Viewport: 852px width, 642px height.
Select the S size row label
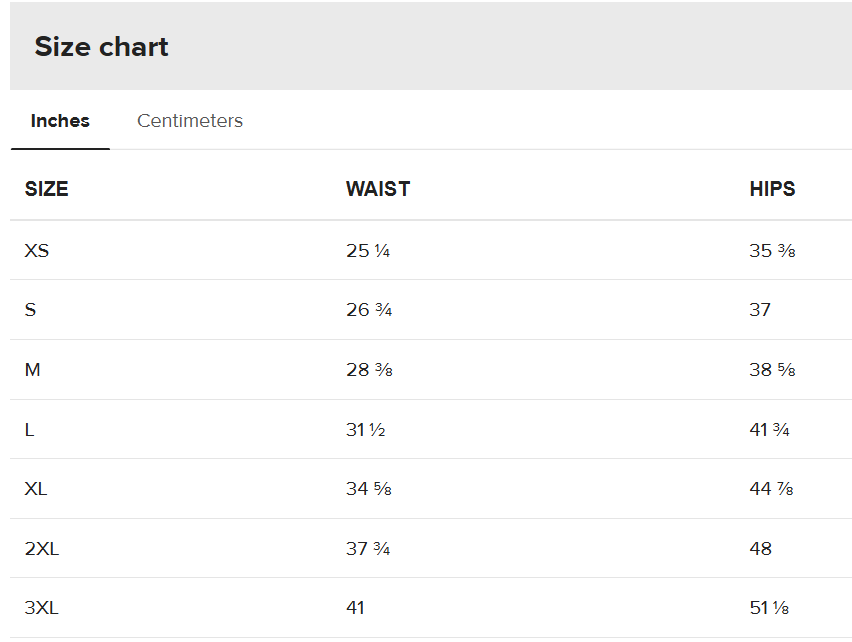click(30, 310)
